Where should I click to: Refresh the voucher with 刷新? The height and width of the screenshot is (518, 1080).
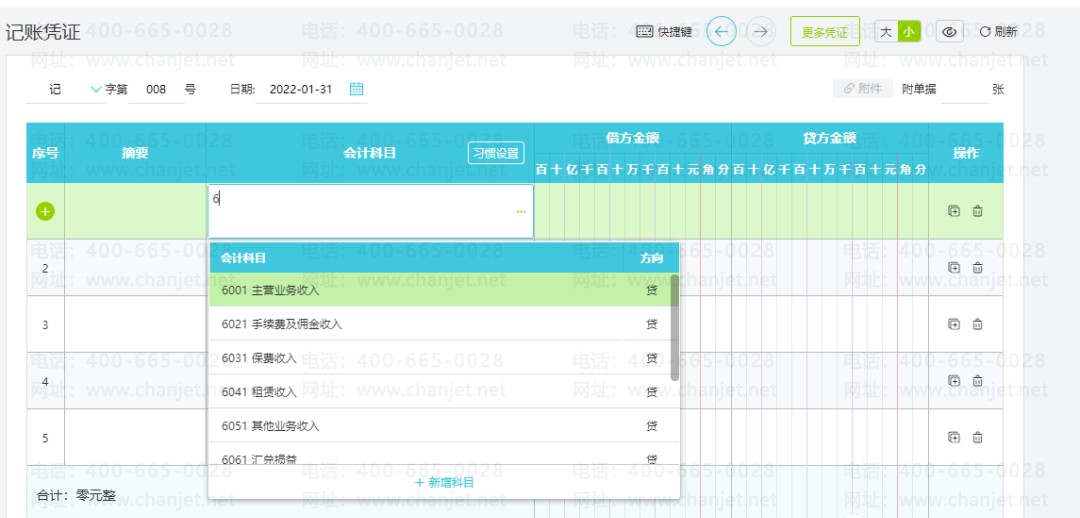[x=998, y=32]
